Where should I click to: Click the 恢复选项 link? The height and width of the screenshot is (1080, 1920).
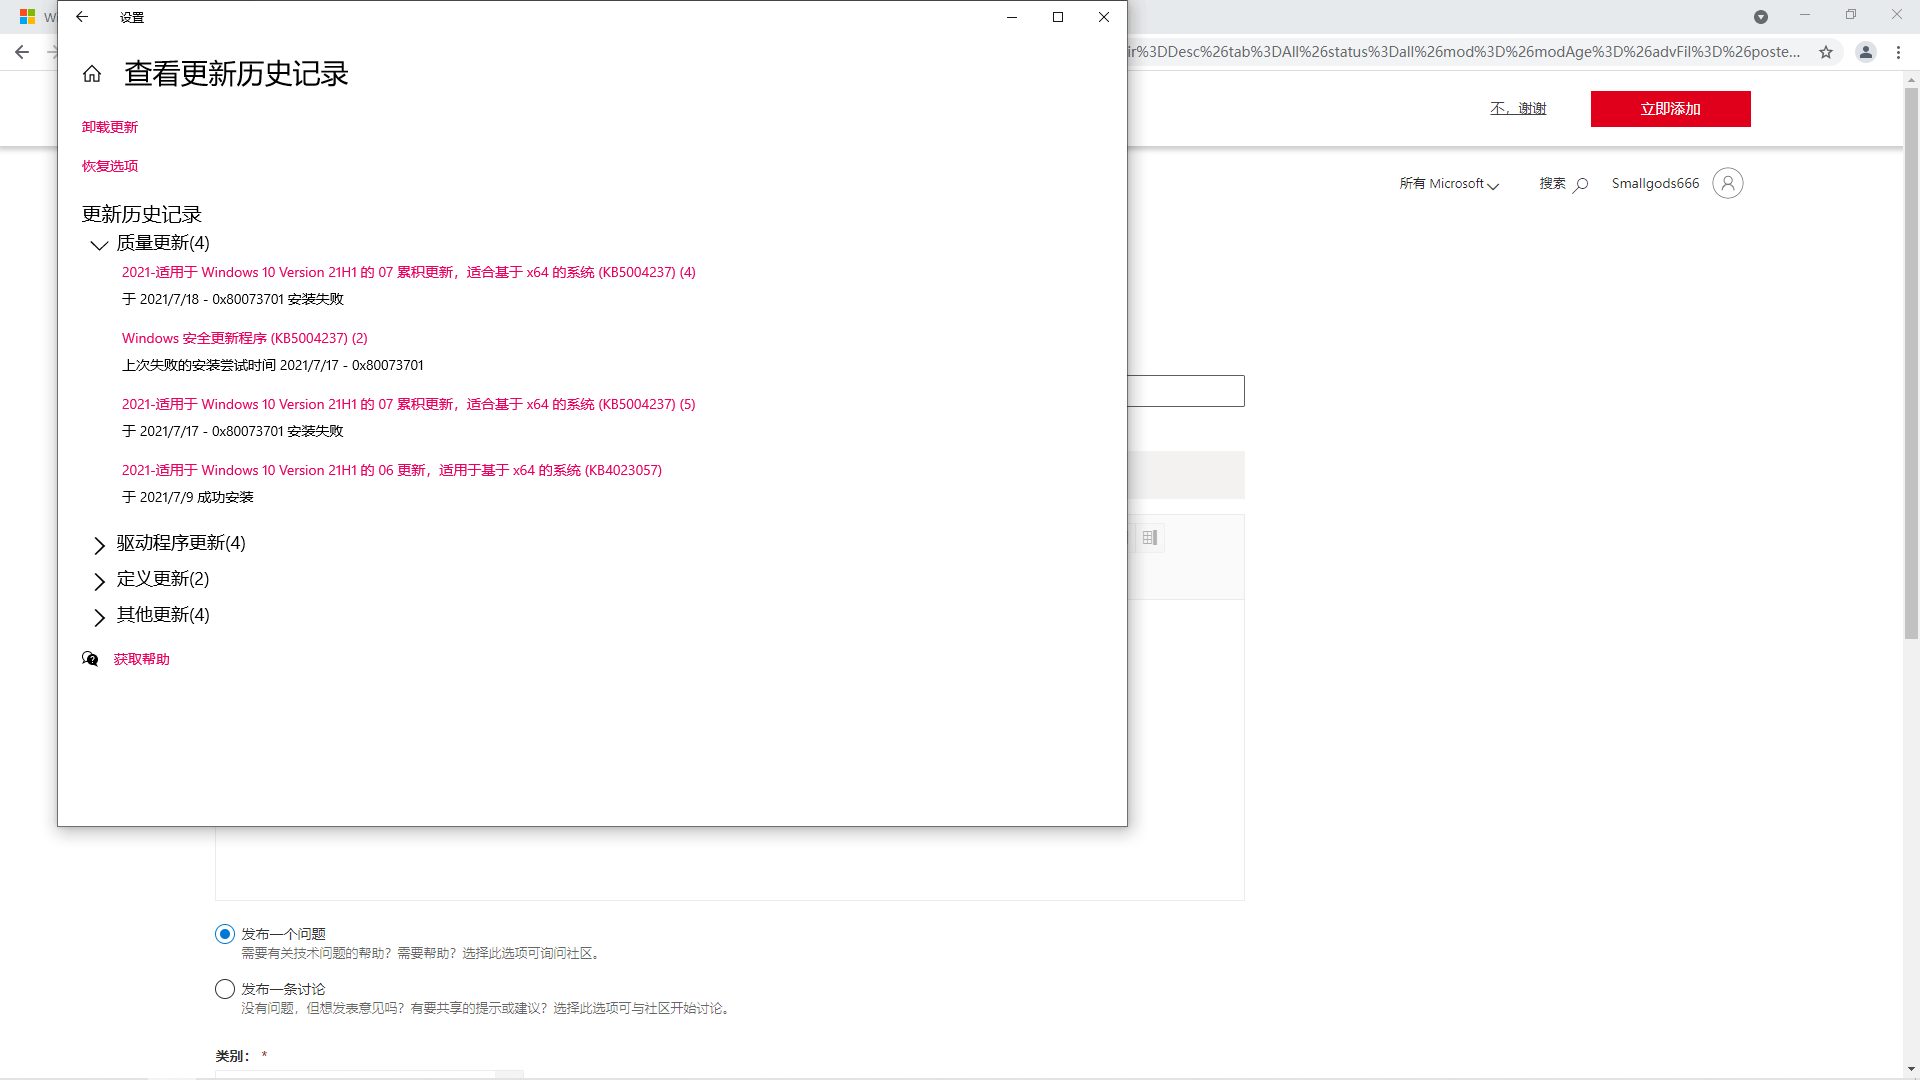coord(110,166)
